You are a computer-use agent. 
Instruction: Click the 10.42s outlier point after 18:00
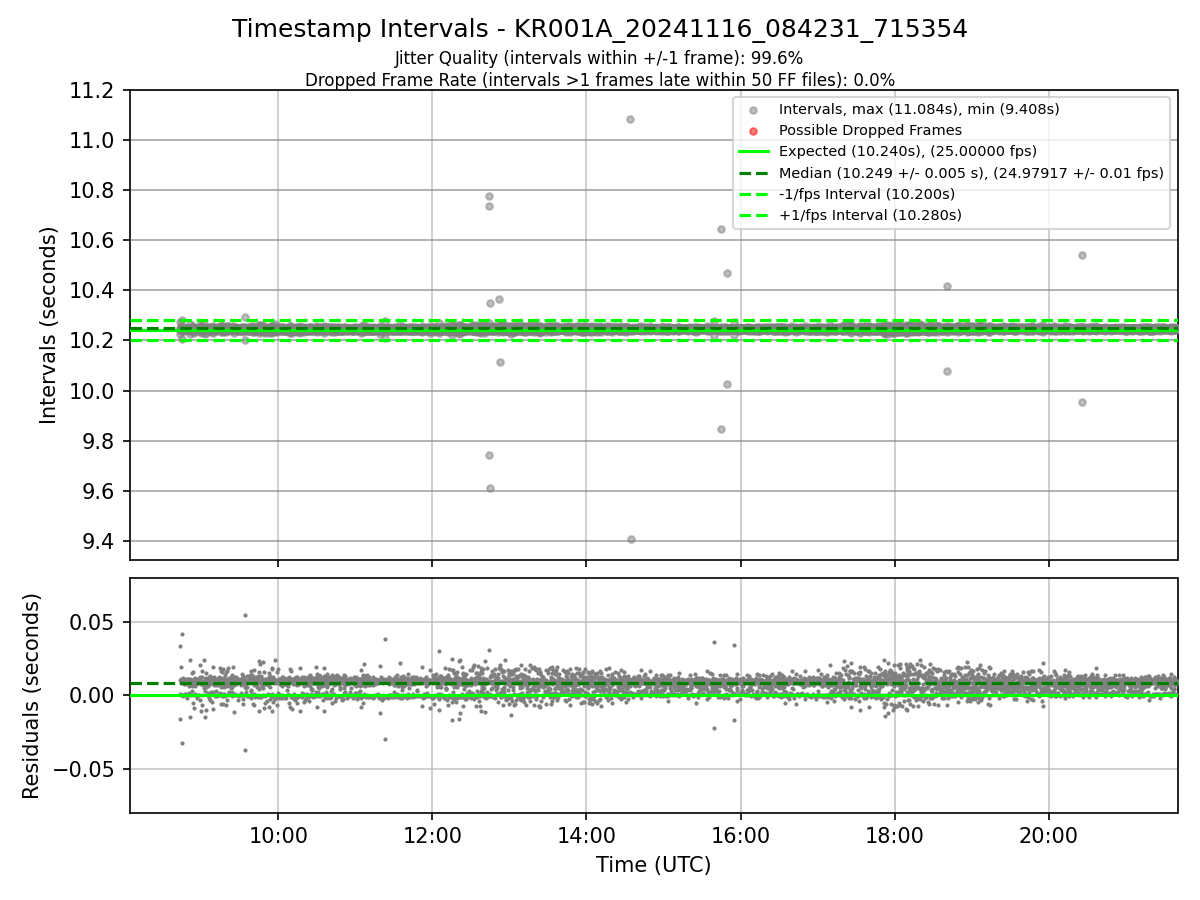pos(947,286)
